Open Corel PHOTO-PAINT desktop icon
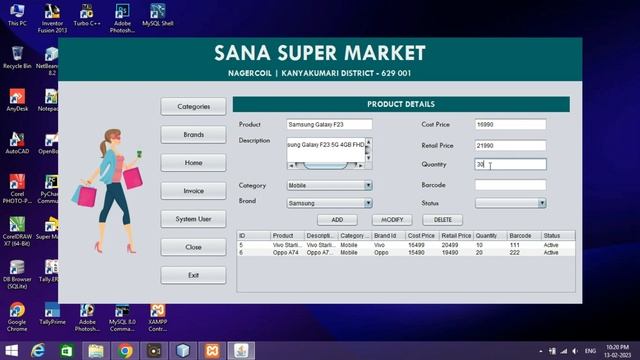This screenshot has width=640, height=360. (17, 189)
